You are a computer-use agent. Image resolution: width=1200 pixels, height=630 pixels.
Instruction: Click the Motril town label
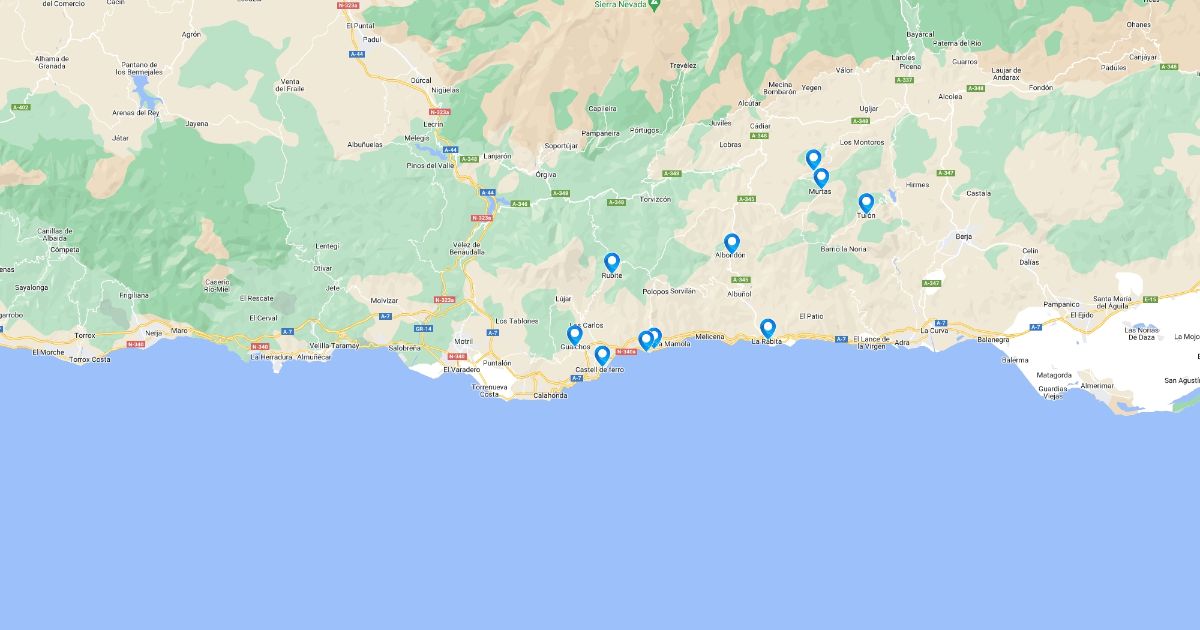click(464, 341)
